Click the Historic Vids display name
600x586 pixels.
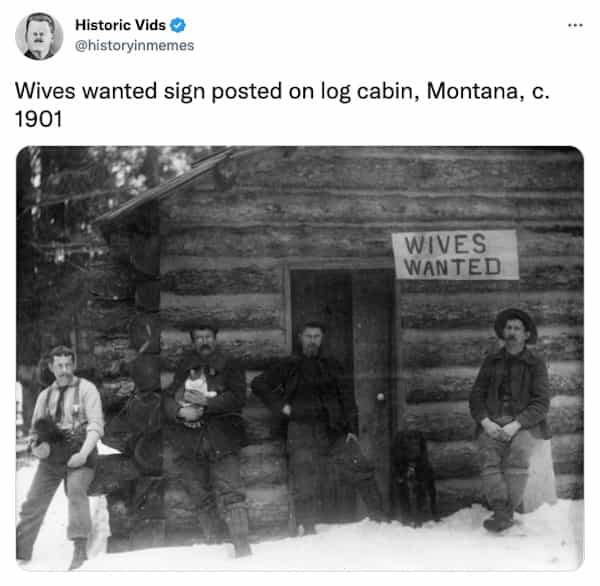[120, 25]
